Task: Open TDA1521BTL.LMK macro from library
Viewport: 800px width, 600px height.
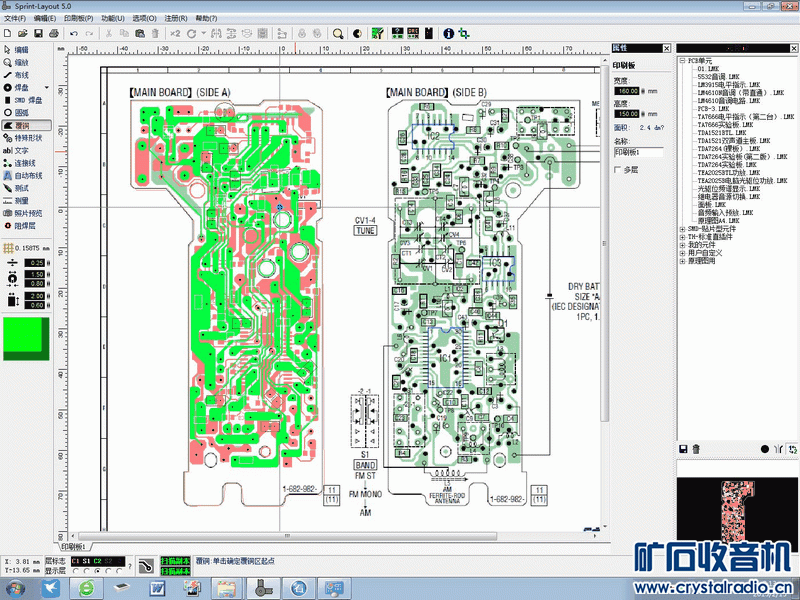Action: pyautogui.click(x=714, y=133)
